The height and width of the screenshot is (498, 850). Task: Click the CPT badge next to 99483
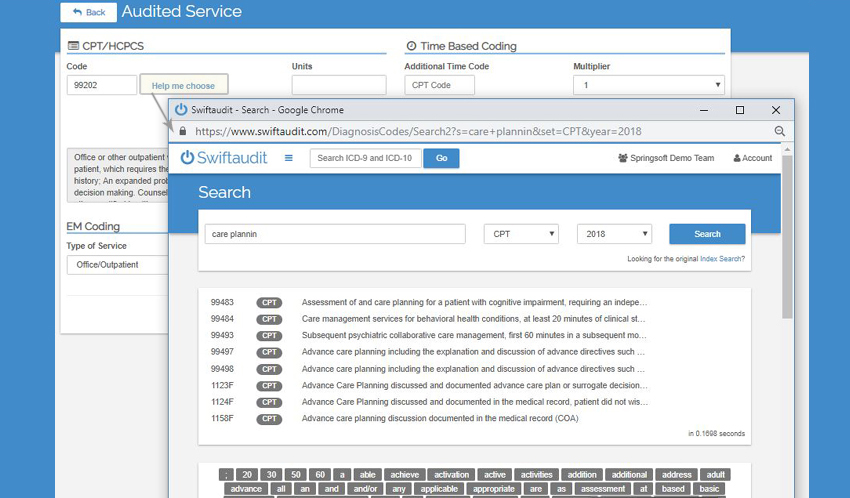click(x=269, y=302)
